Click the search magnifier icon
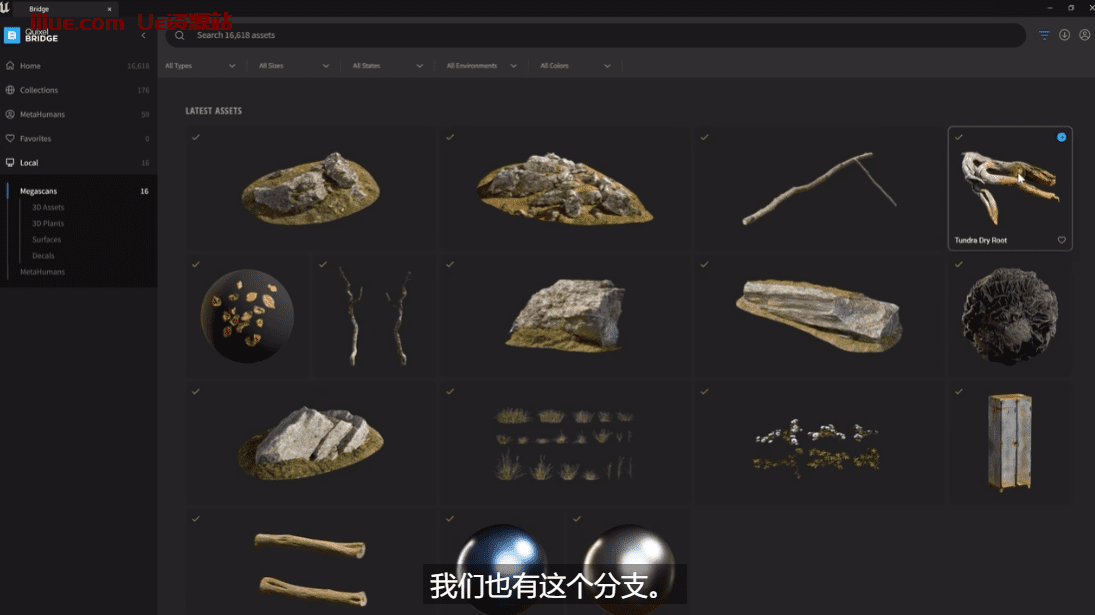The width and height of the screenshot is (1095, 615). click(180, 35)
